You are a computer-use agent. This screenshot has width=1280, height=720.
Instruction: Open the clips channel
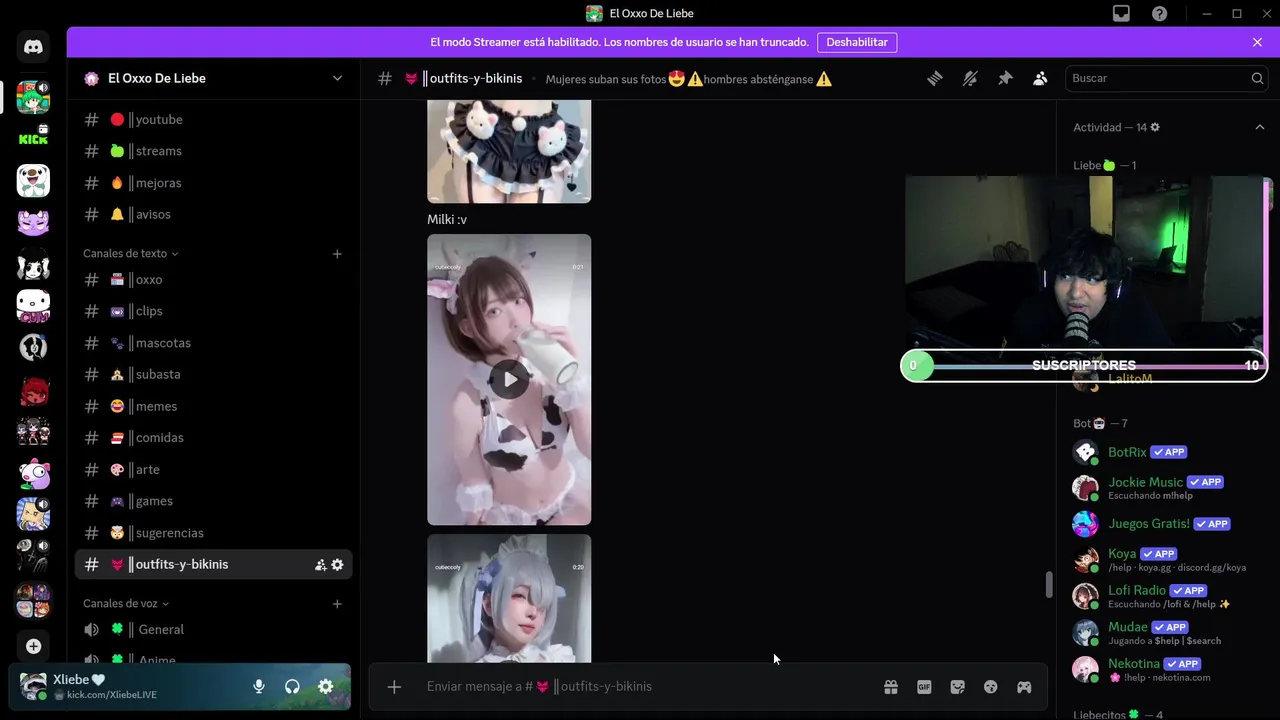[213, 311]
